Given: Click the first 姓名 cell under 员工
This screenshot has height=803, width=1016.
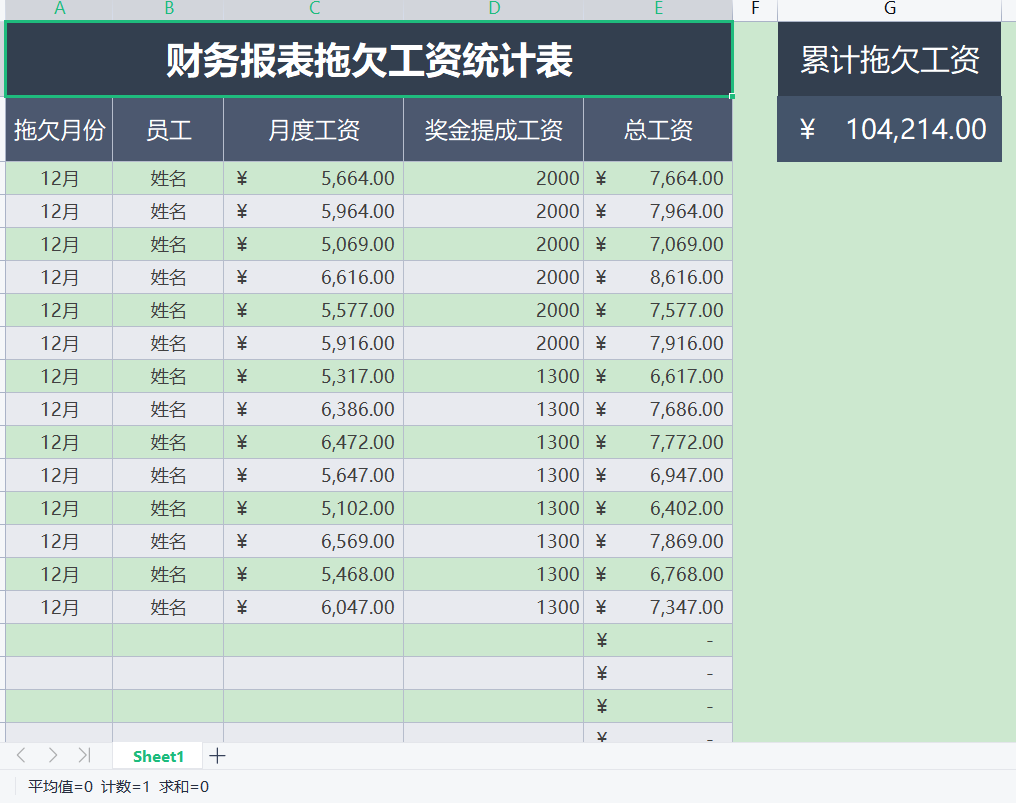Looking at the screenshot, I should click(168, 178).
